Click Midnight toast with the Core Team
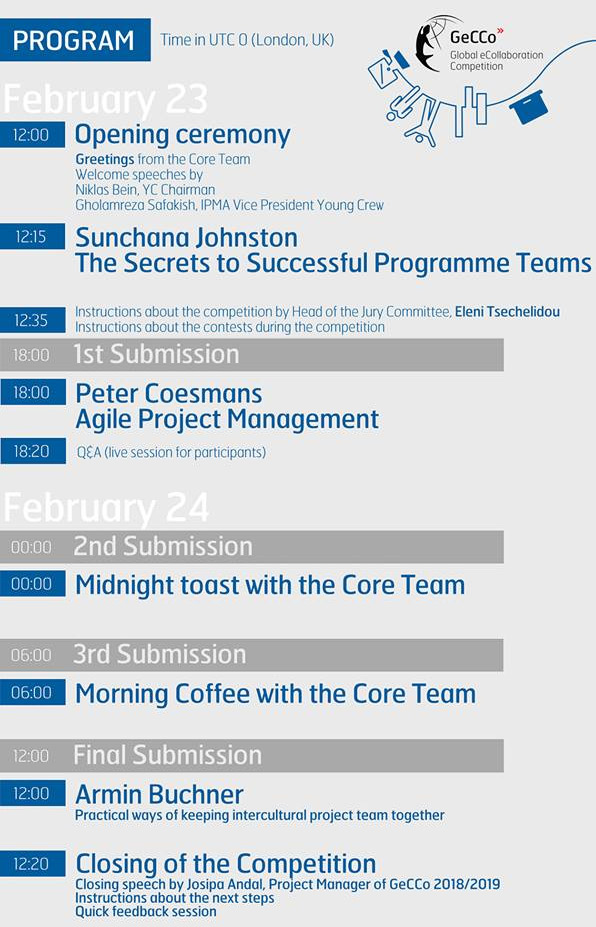This screenshot has width=596, height=927. coord(270,585)
